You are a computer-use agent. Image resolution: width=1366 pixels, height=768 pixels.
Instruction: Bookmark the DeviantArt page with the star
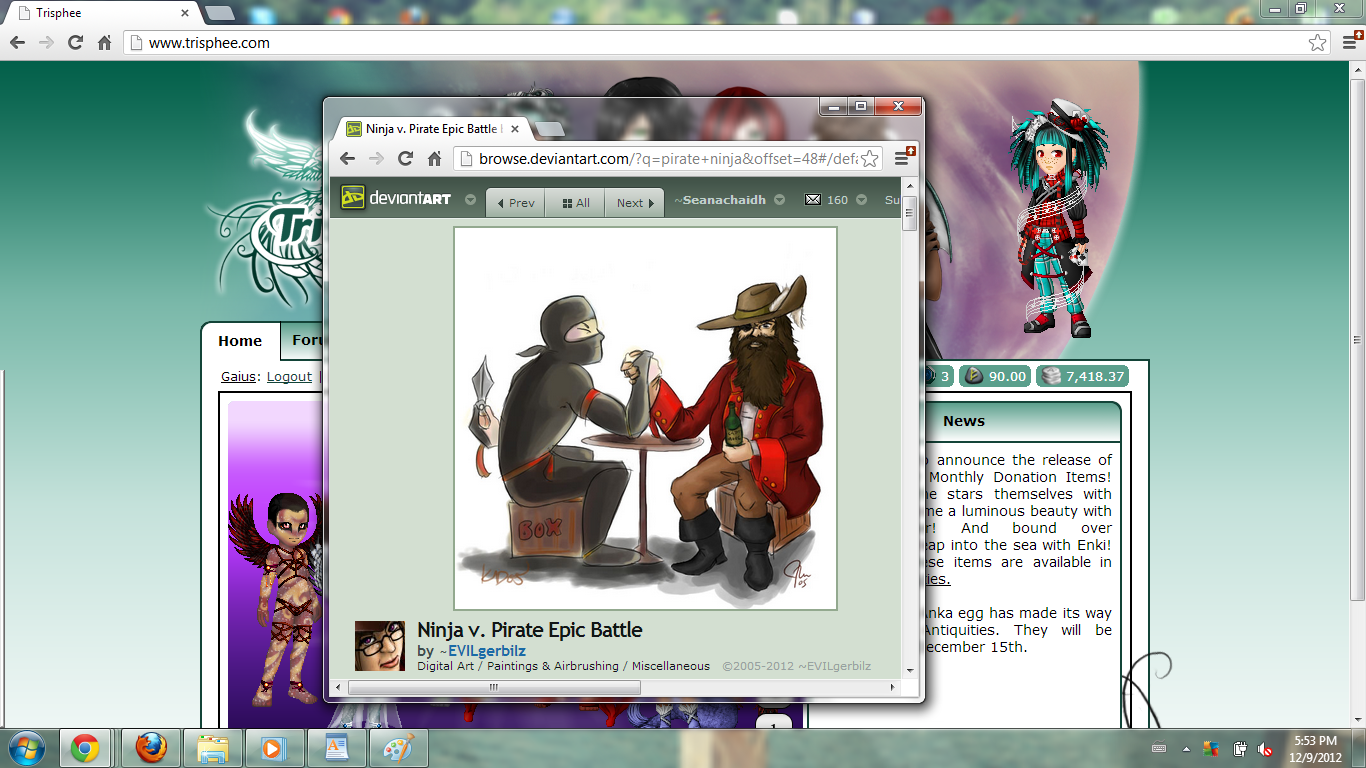(x=870, y=159)
